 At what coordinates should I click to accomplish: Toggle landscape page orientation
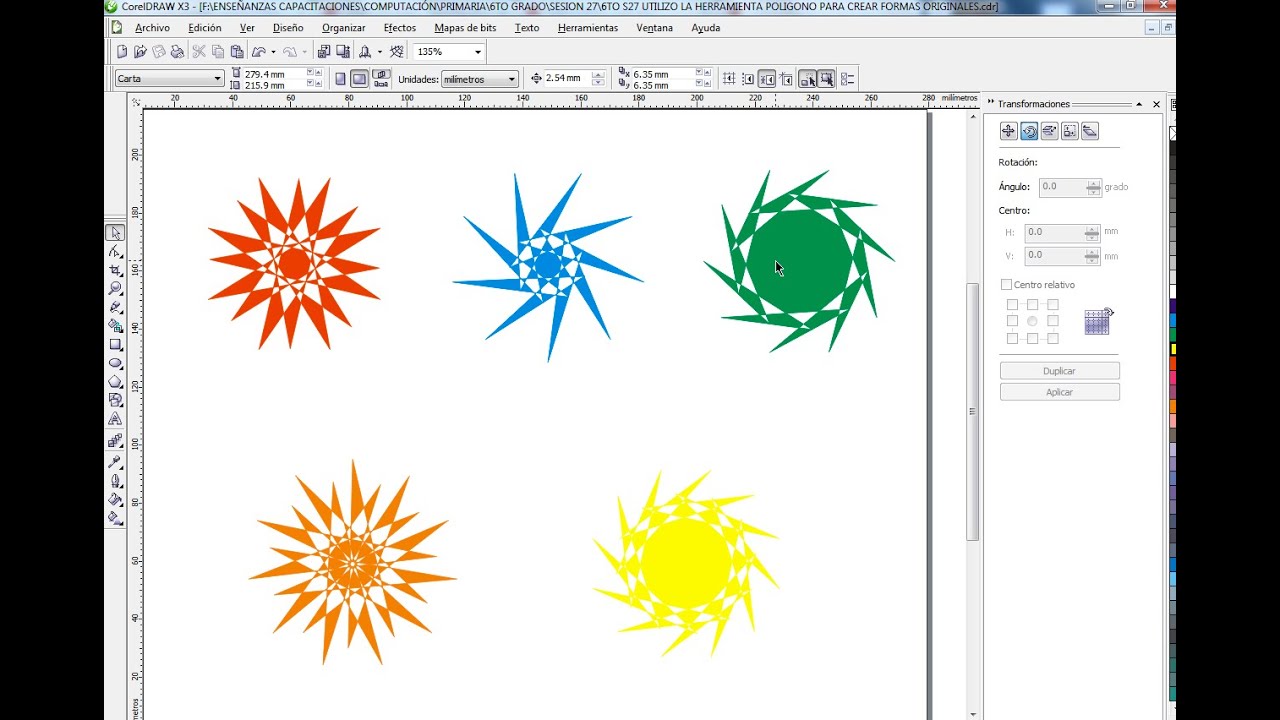pos(359,79)
